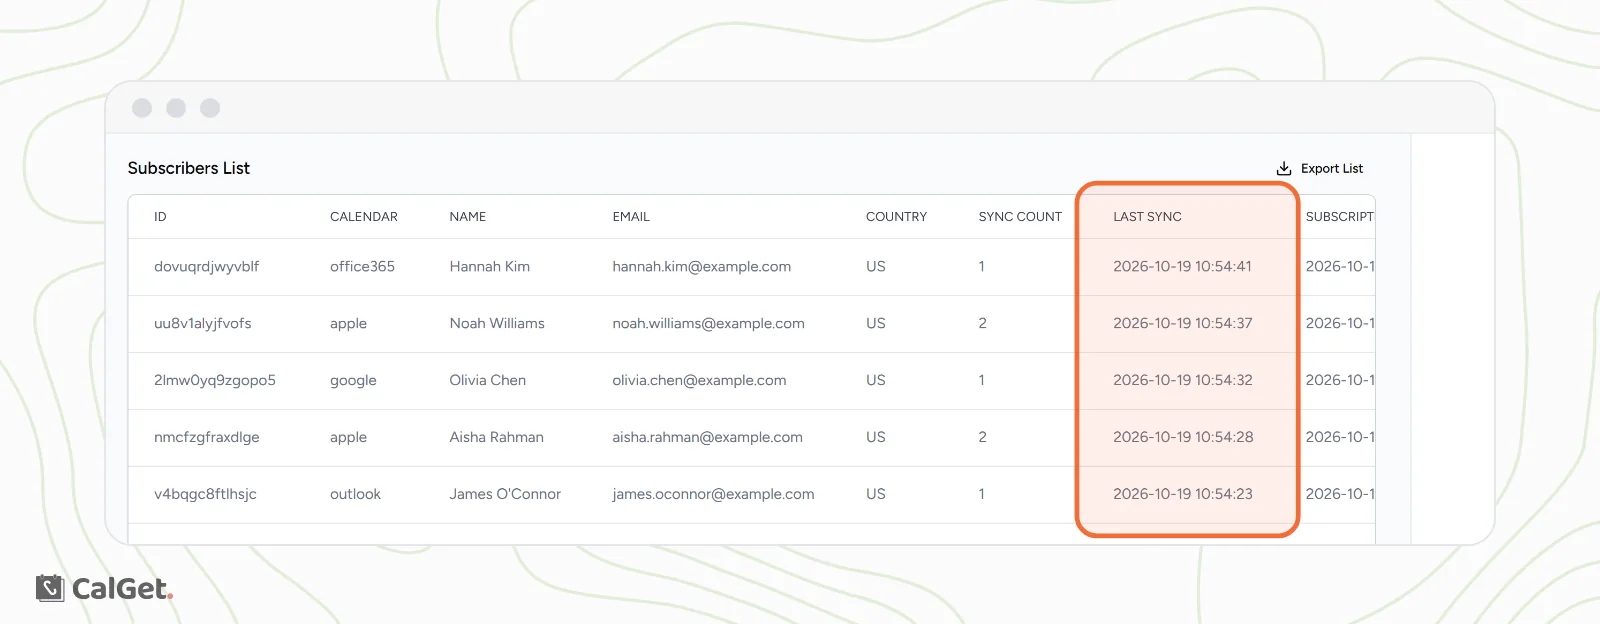Select ID nmcfzgfraxdlge cell
This screenshot has width=1600, height=624.
click(207, 437)
